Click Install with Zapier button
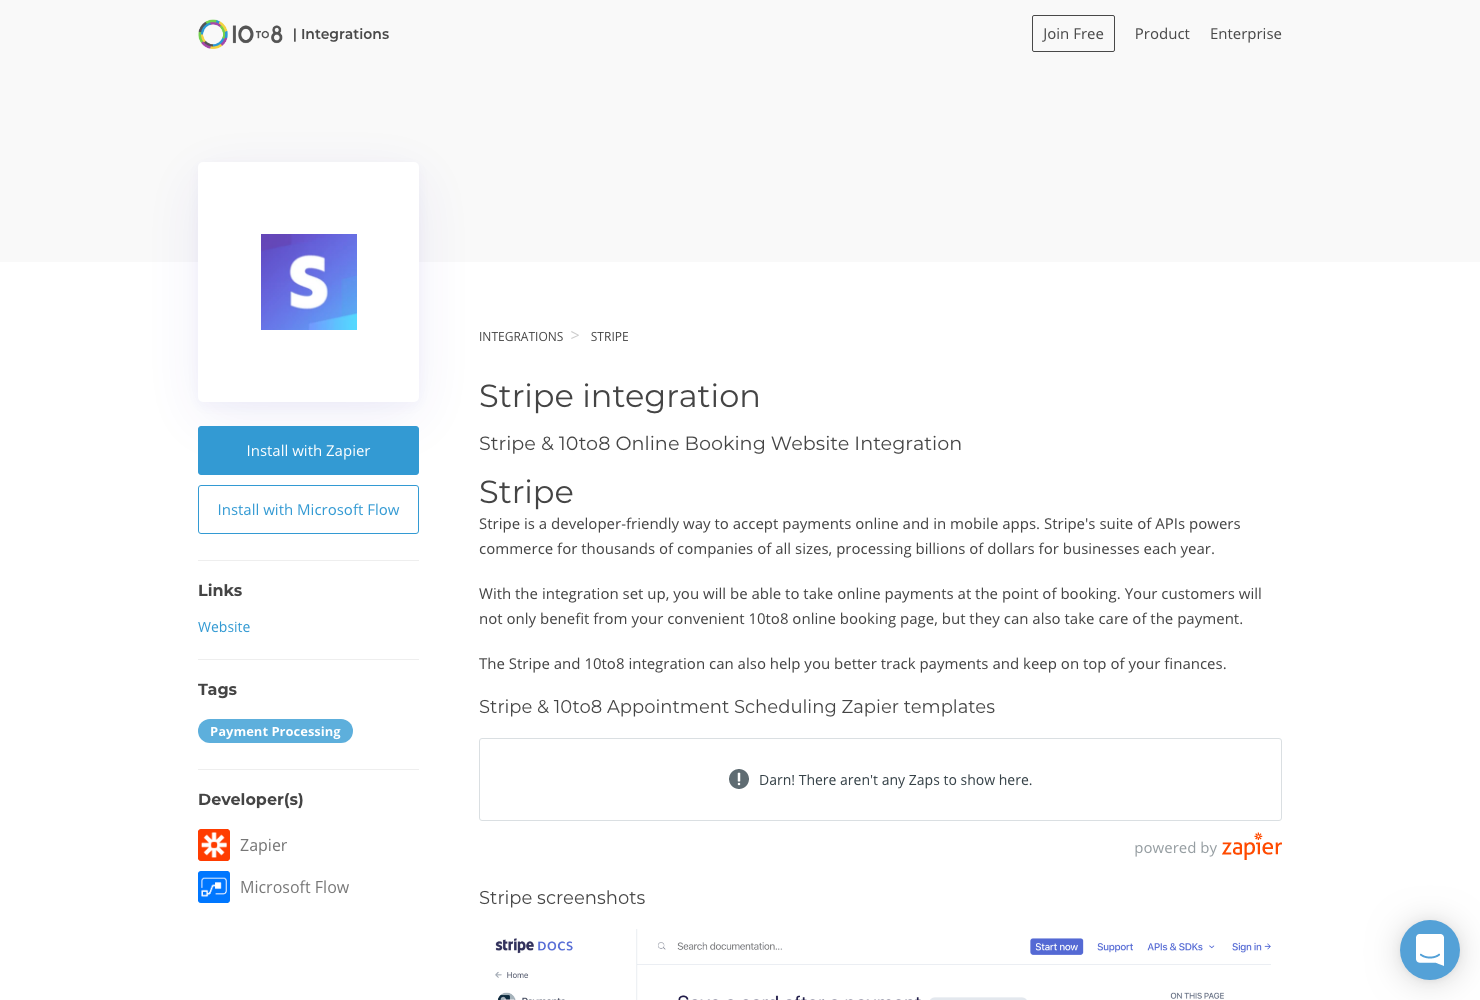The width and height of the screenshot is (1480, 1000). tap(308, 450)
